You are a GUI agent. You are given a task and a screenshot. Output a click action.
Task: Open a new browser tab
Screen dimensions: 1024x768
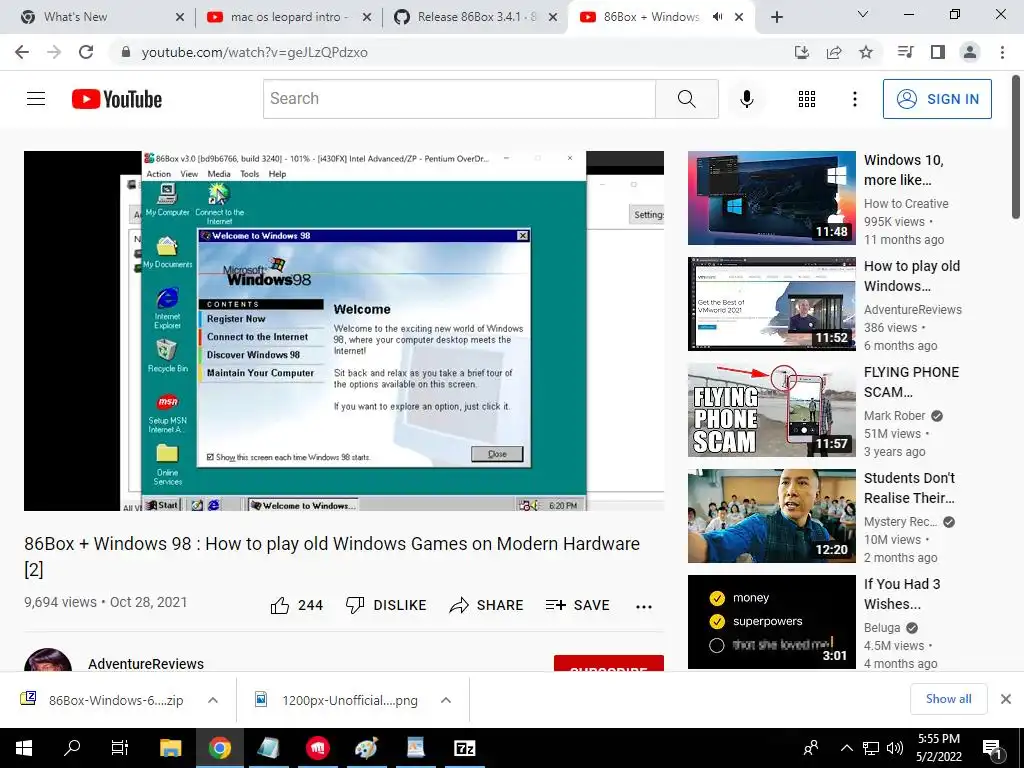point(776,17)
